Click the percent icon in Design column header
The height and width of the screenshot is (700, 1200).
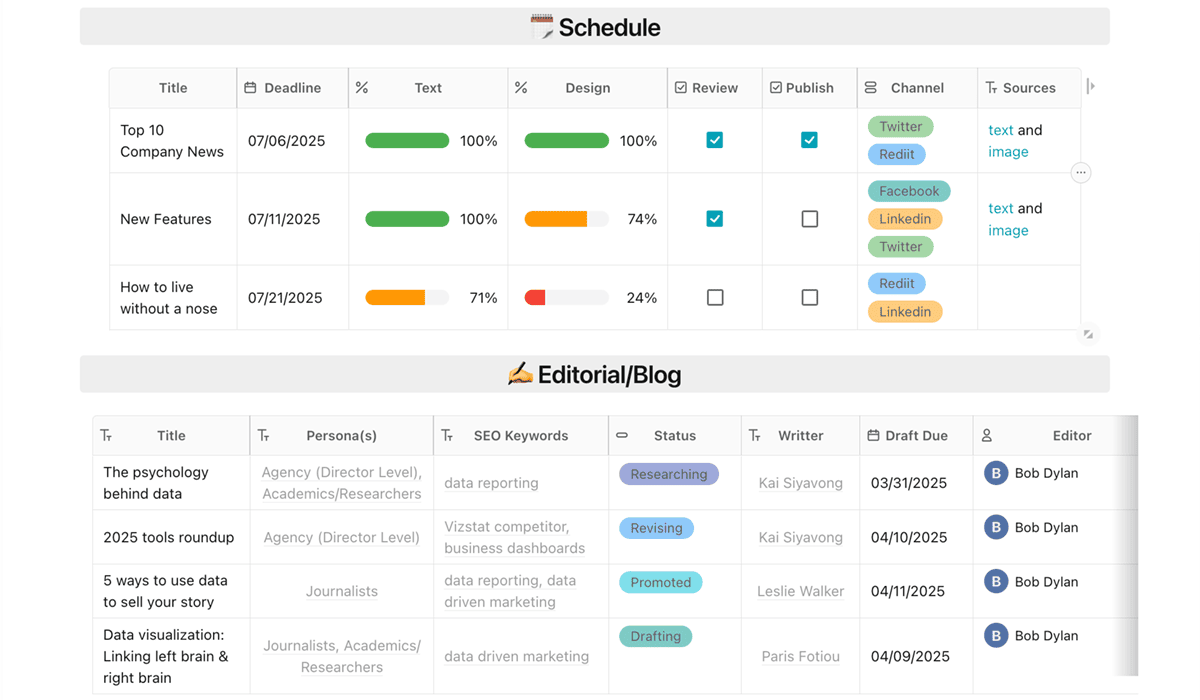(521, 88)
